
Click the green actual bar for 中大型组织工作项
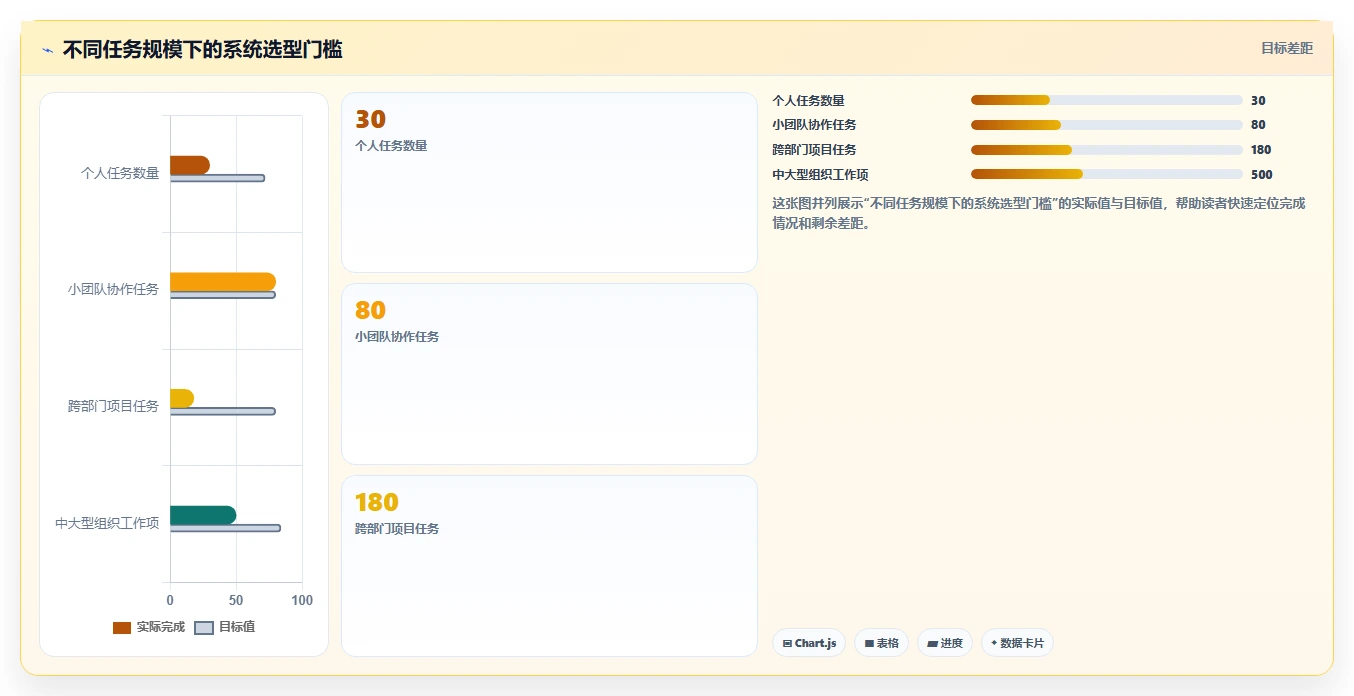[202, 515]
